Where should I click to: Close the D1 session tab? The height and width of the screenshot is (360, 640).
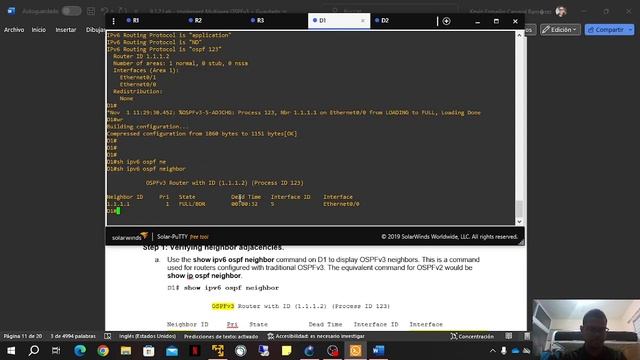(x=362, y=20)
